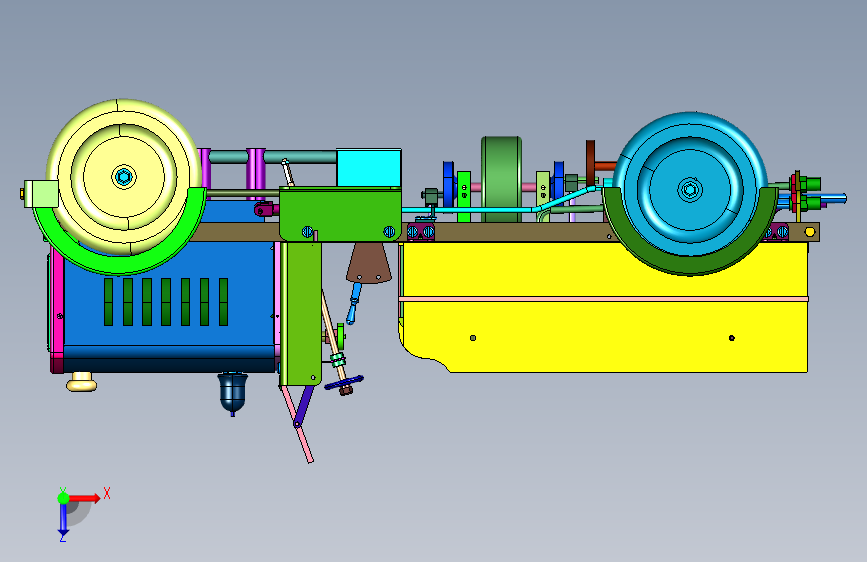Select the salmon horizontal strip on the yellow panel

coord(603,299)
